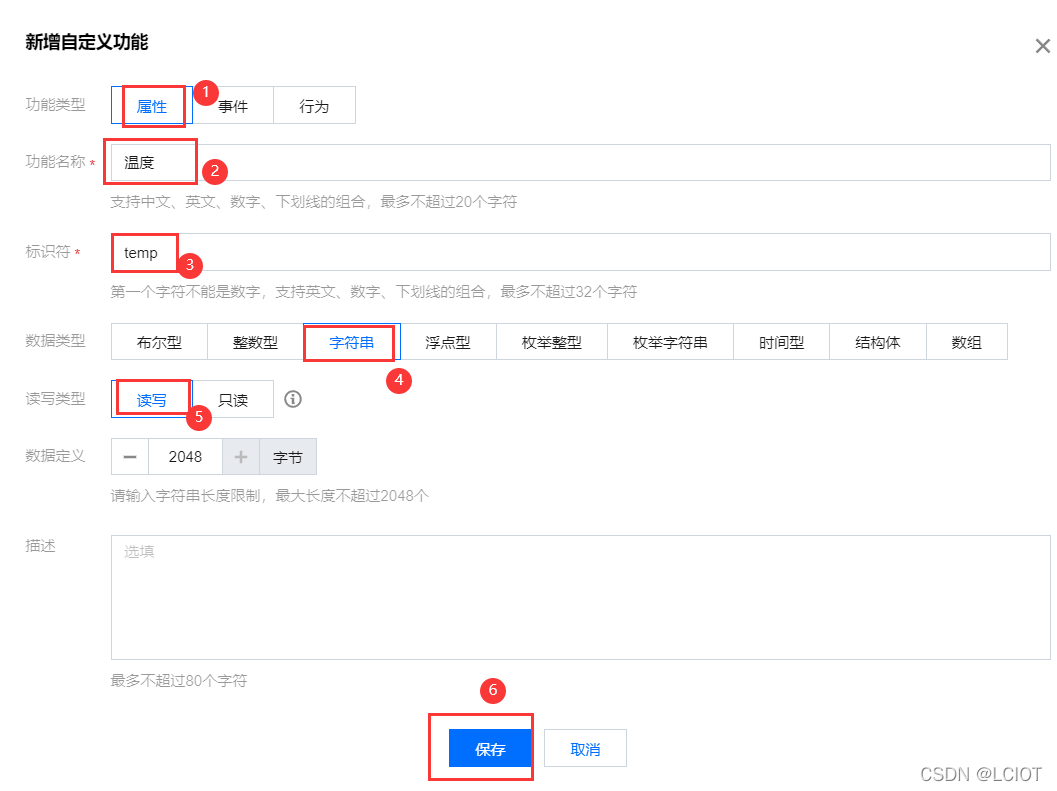1057x791 pixels.
Task: Click the 保存 button to save
Action: coord(488,747)
